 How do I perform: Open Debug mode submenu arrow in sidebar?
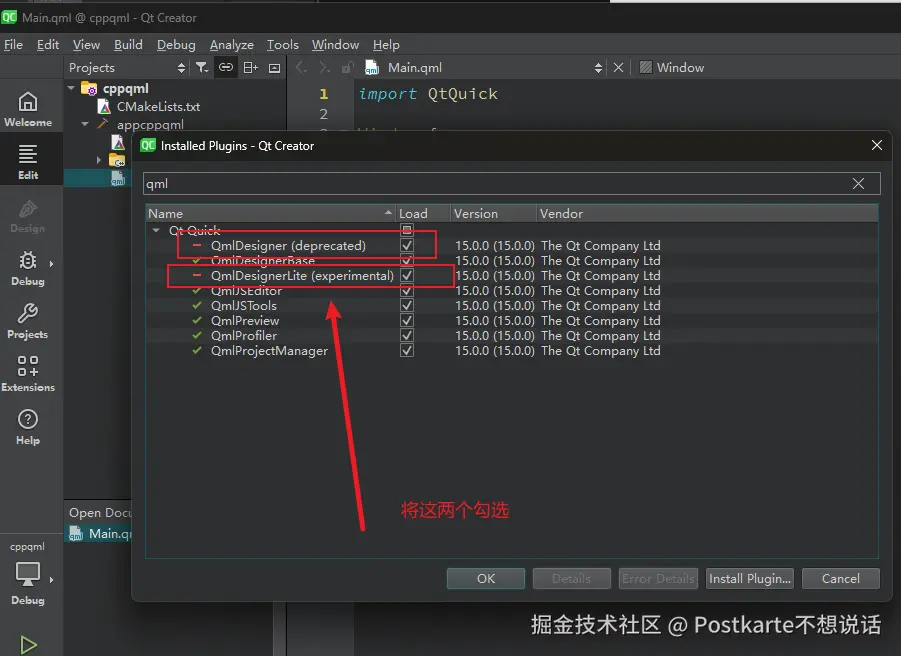click(x=51, y=264)
